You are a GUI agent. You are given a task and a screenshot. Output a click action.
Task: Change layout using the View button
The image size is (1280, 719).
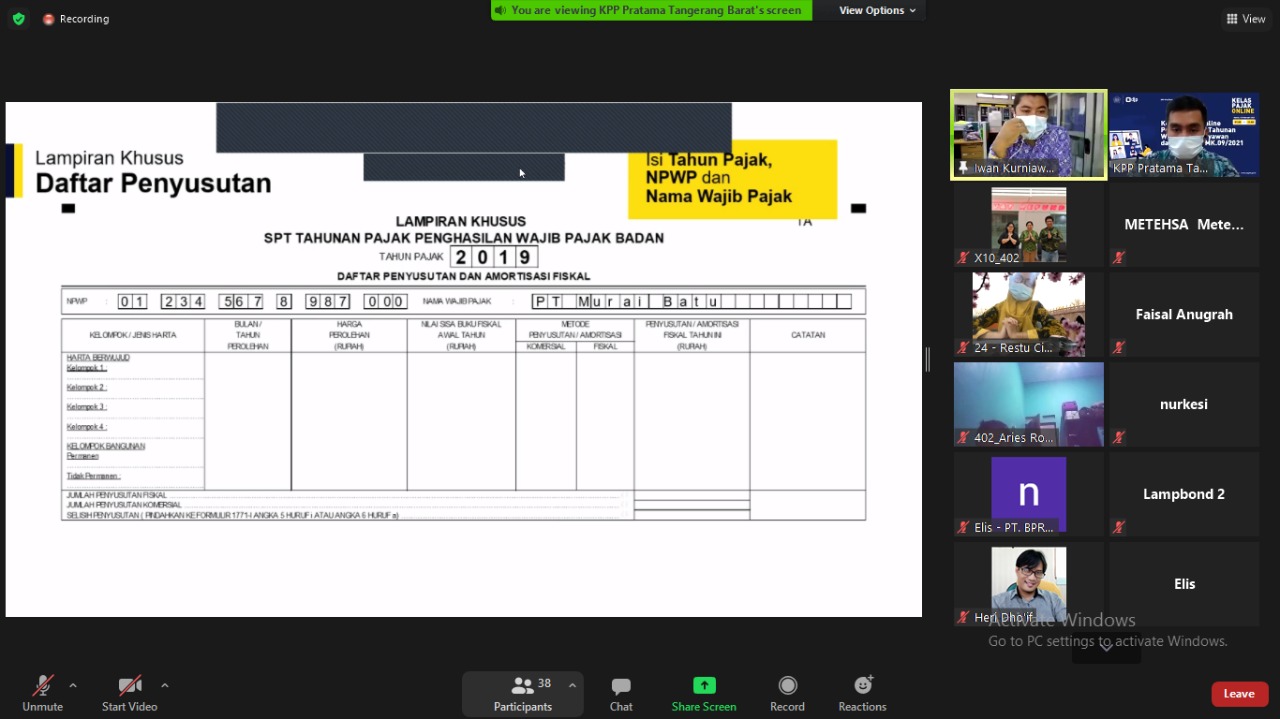point(1246,19)
